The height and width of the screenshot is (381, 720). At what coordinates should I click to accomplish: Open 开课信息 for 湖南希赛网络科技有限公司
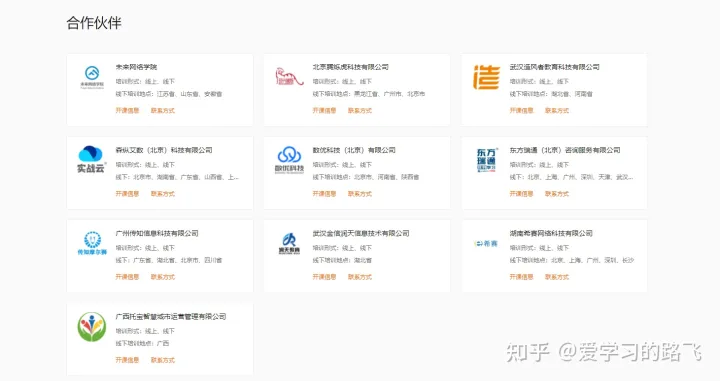[x=521, y=277]
